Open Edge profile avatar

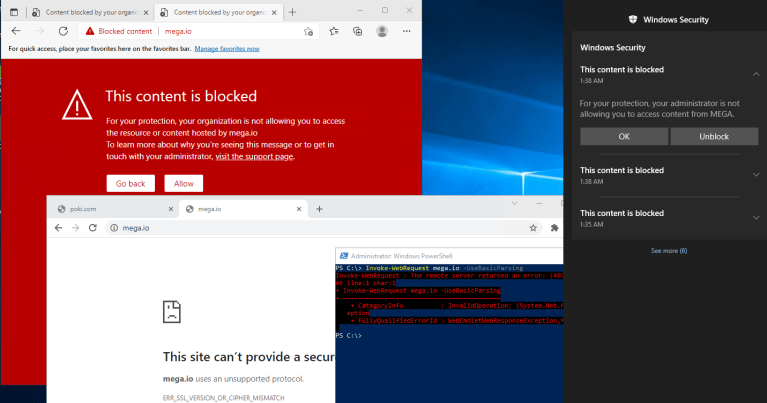tap(382, 31)
